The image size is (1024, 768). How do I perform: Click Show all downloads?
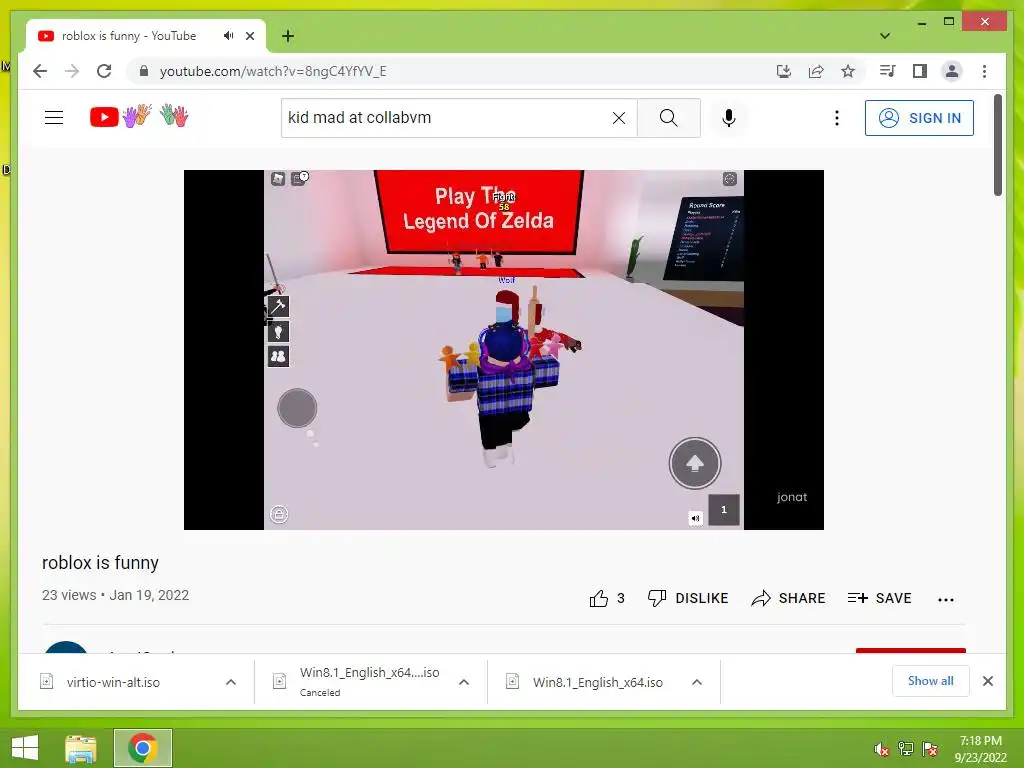point(930,681)
